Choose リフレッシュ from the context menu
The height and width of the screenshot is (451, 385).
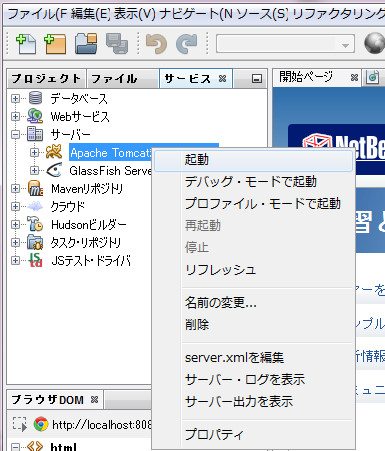tap(253, 269)
